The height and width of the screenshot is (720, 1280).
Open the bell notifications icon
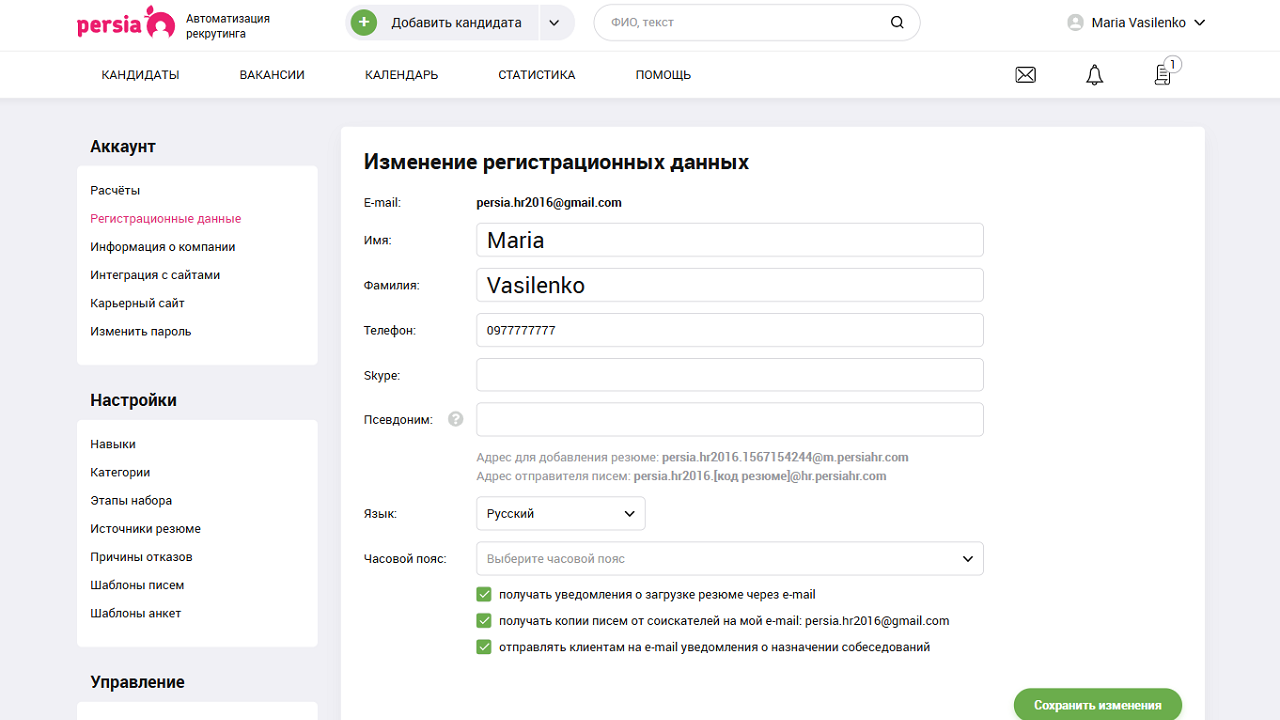tap(1093, 74)
